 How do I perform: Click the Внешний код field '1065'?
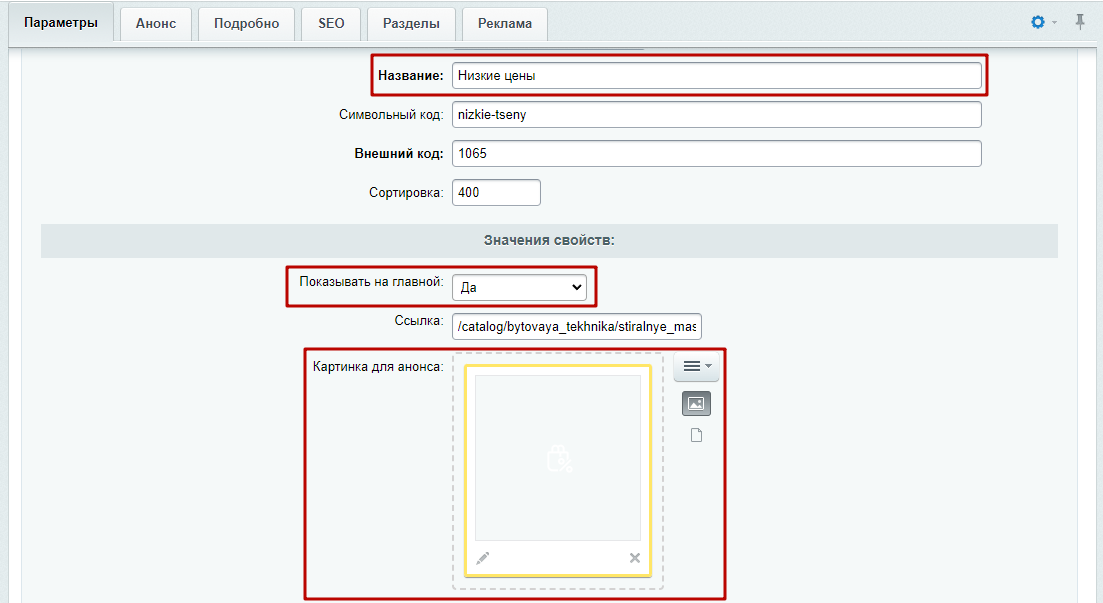[x=716, y=153]
